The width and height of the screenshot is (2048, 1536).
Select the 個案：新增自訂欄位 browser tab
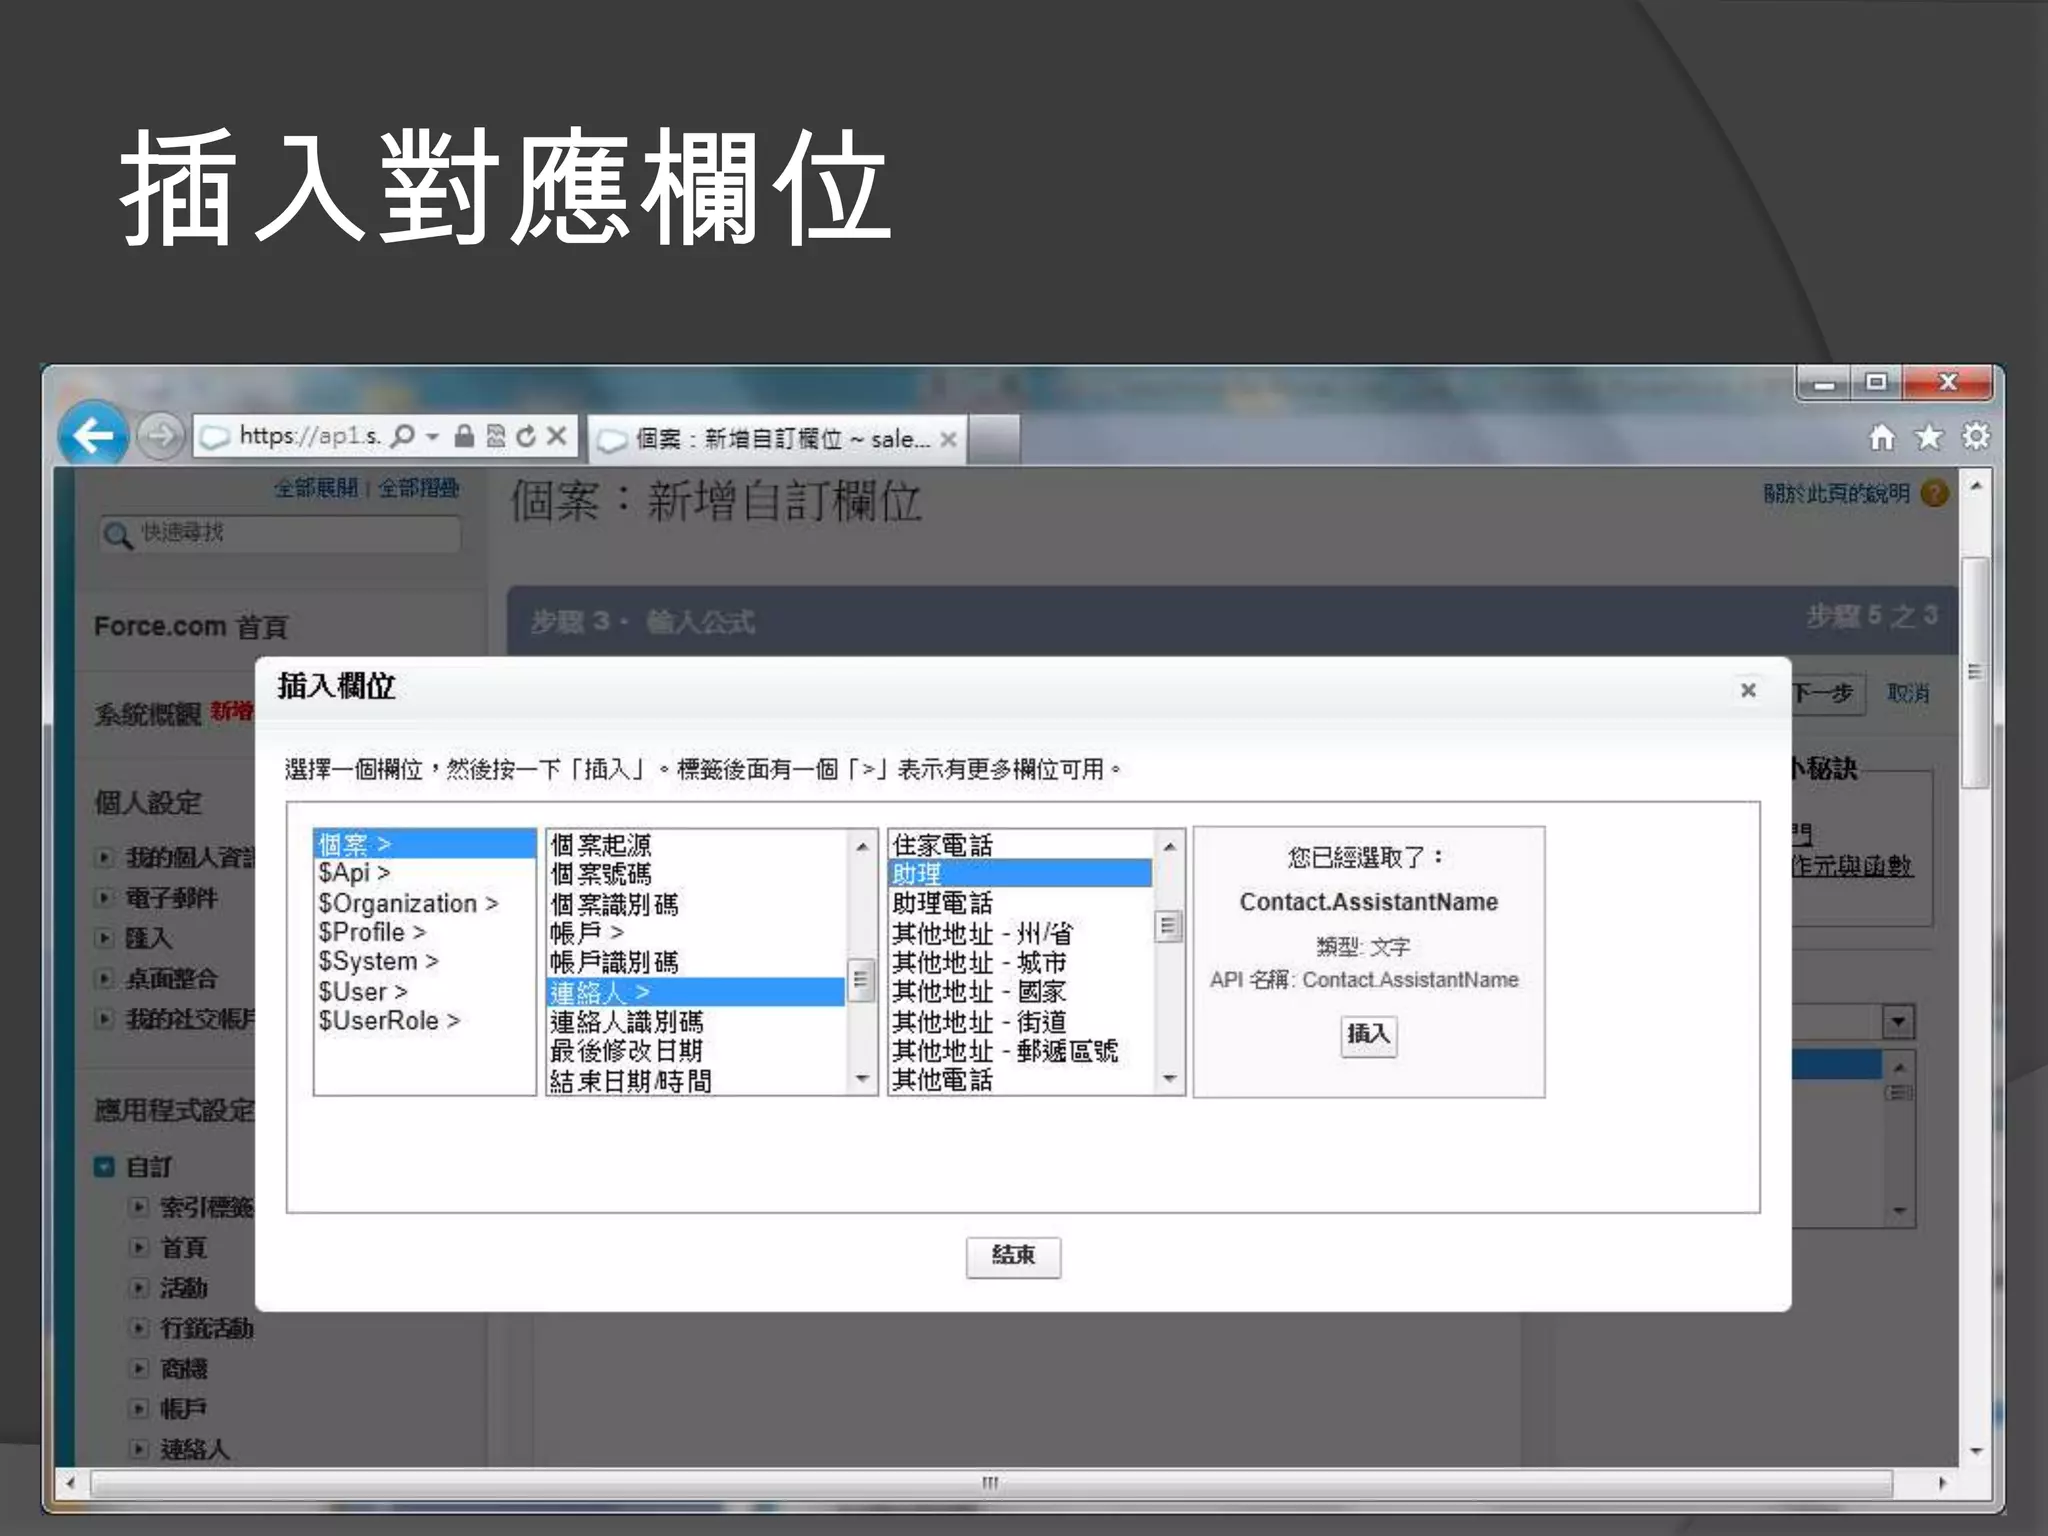click(x=776, y=439)
